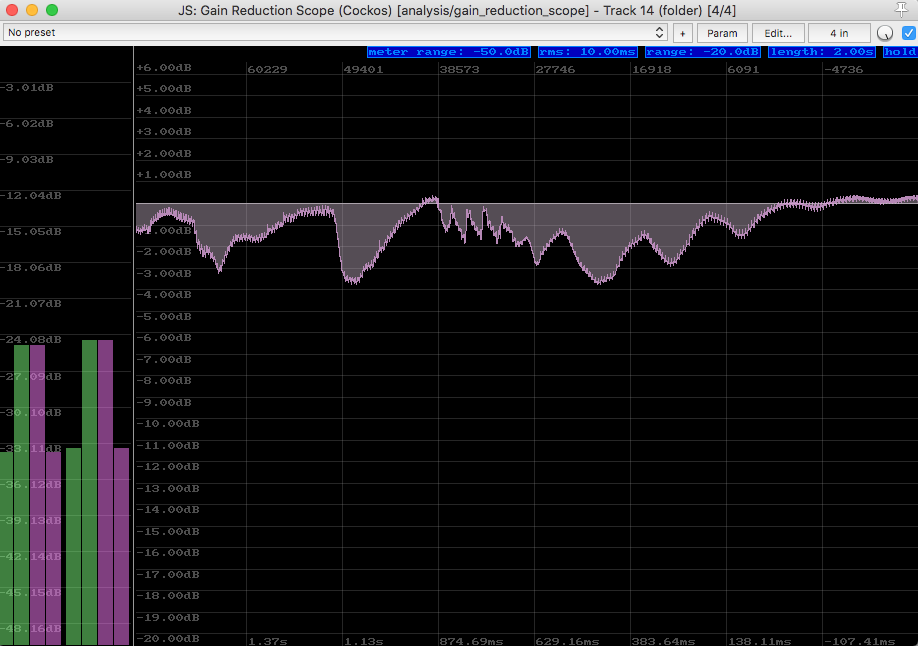Click the window title text
The width and height of the screenshot is (918, 646).
pyautogui.click(x=457, y=11)
